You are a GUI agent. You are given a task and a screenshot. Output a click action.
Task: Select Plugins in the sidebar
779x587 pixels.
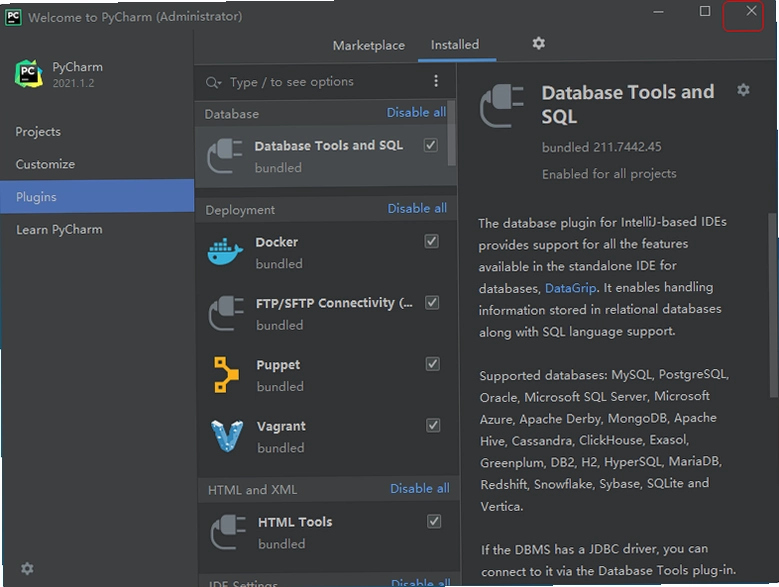coord(97,197)
